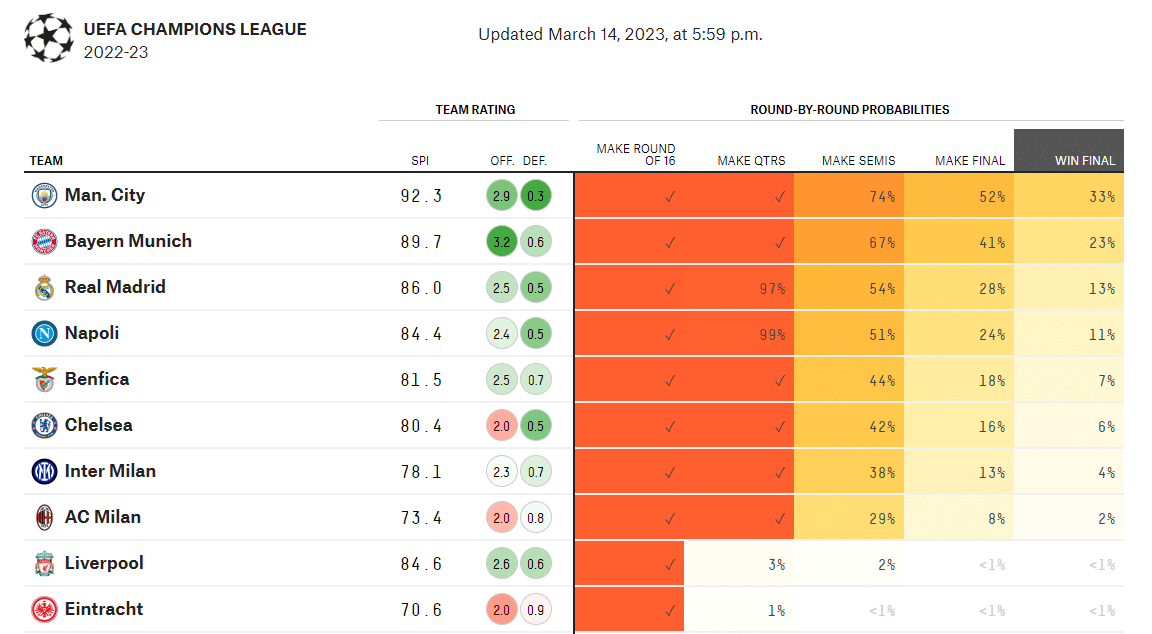Sort table by SPI column header
Image resolution: width=1152 pixels, height=634 pixels.
(420, 161)
